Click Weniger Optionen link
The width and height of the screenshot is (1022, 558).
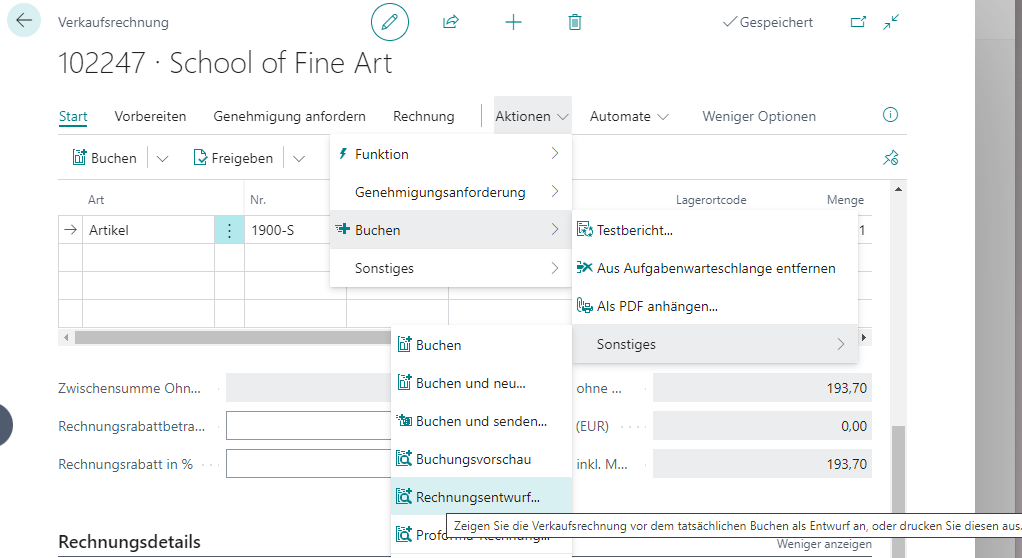(x=758, y=116)
